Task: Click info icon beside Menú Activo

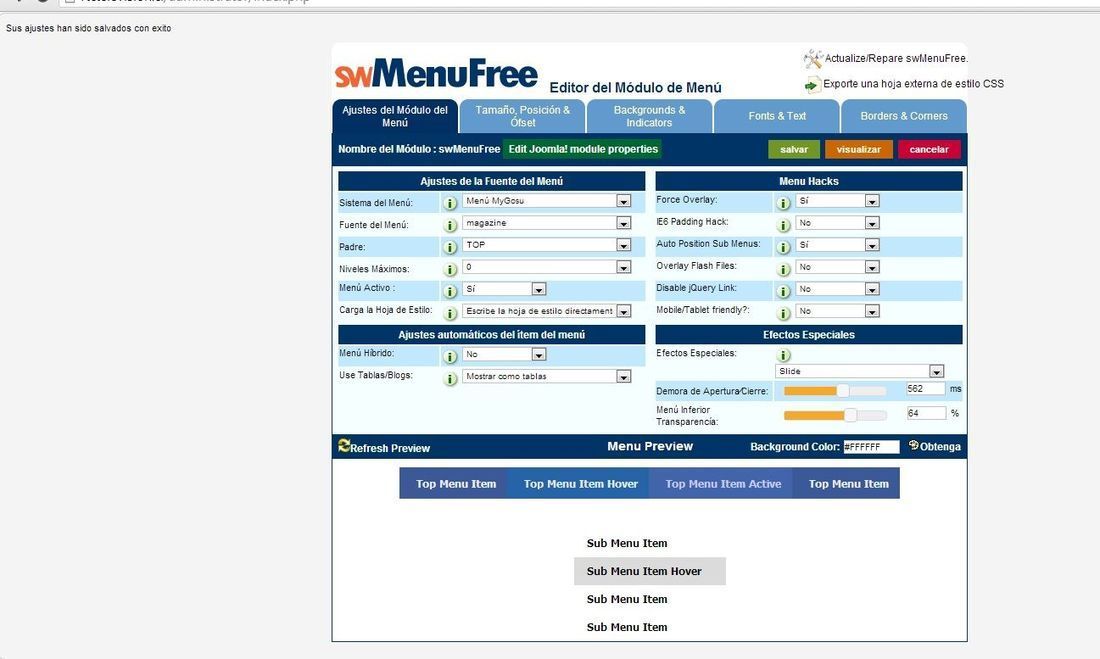Action: [x=450, y=291]
